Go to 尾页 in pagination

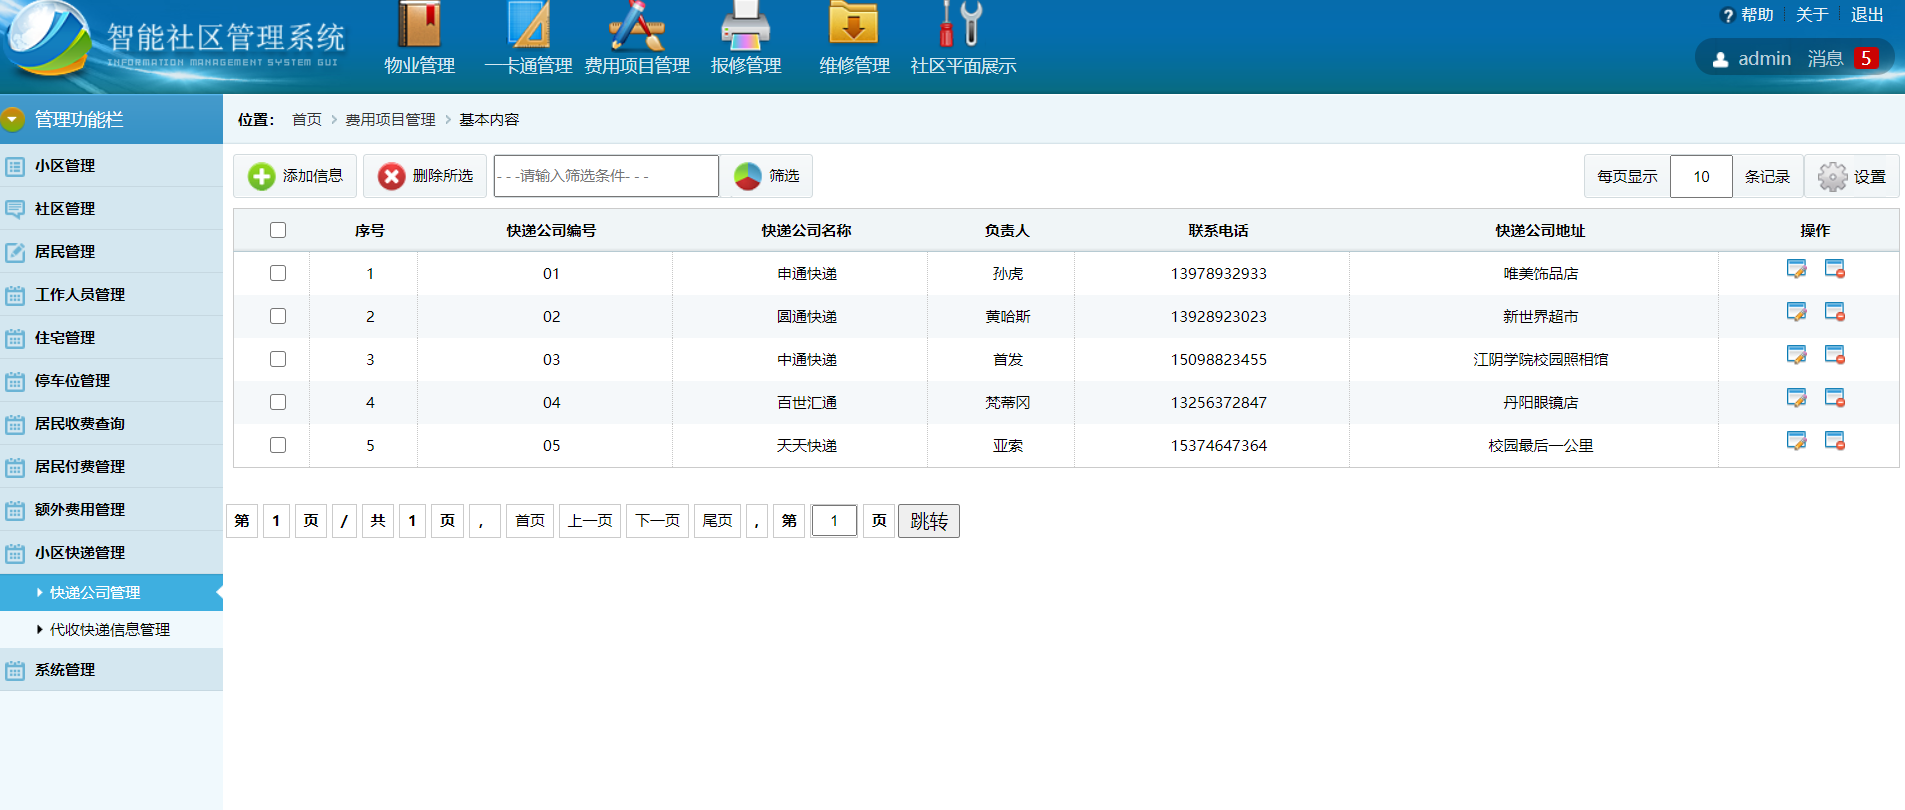[x=717, y=521]
